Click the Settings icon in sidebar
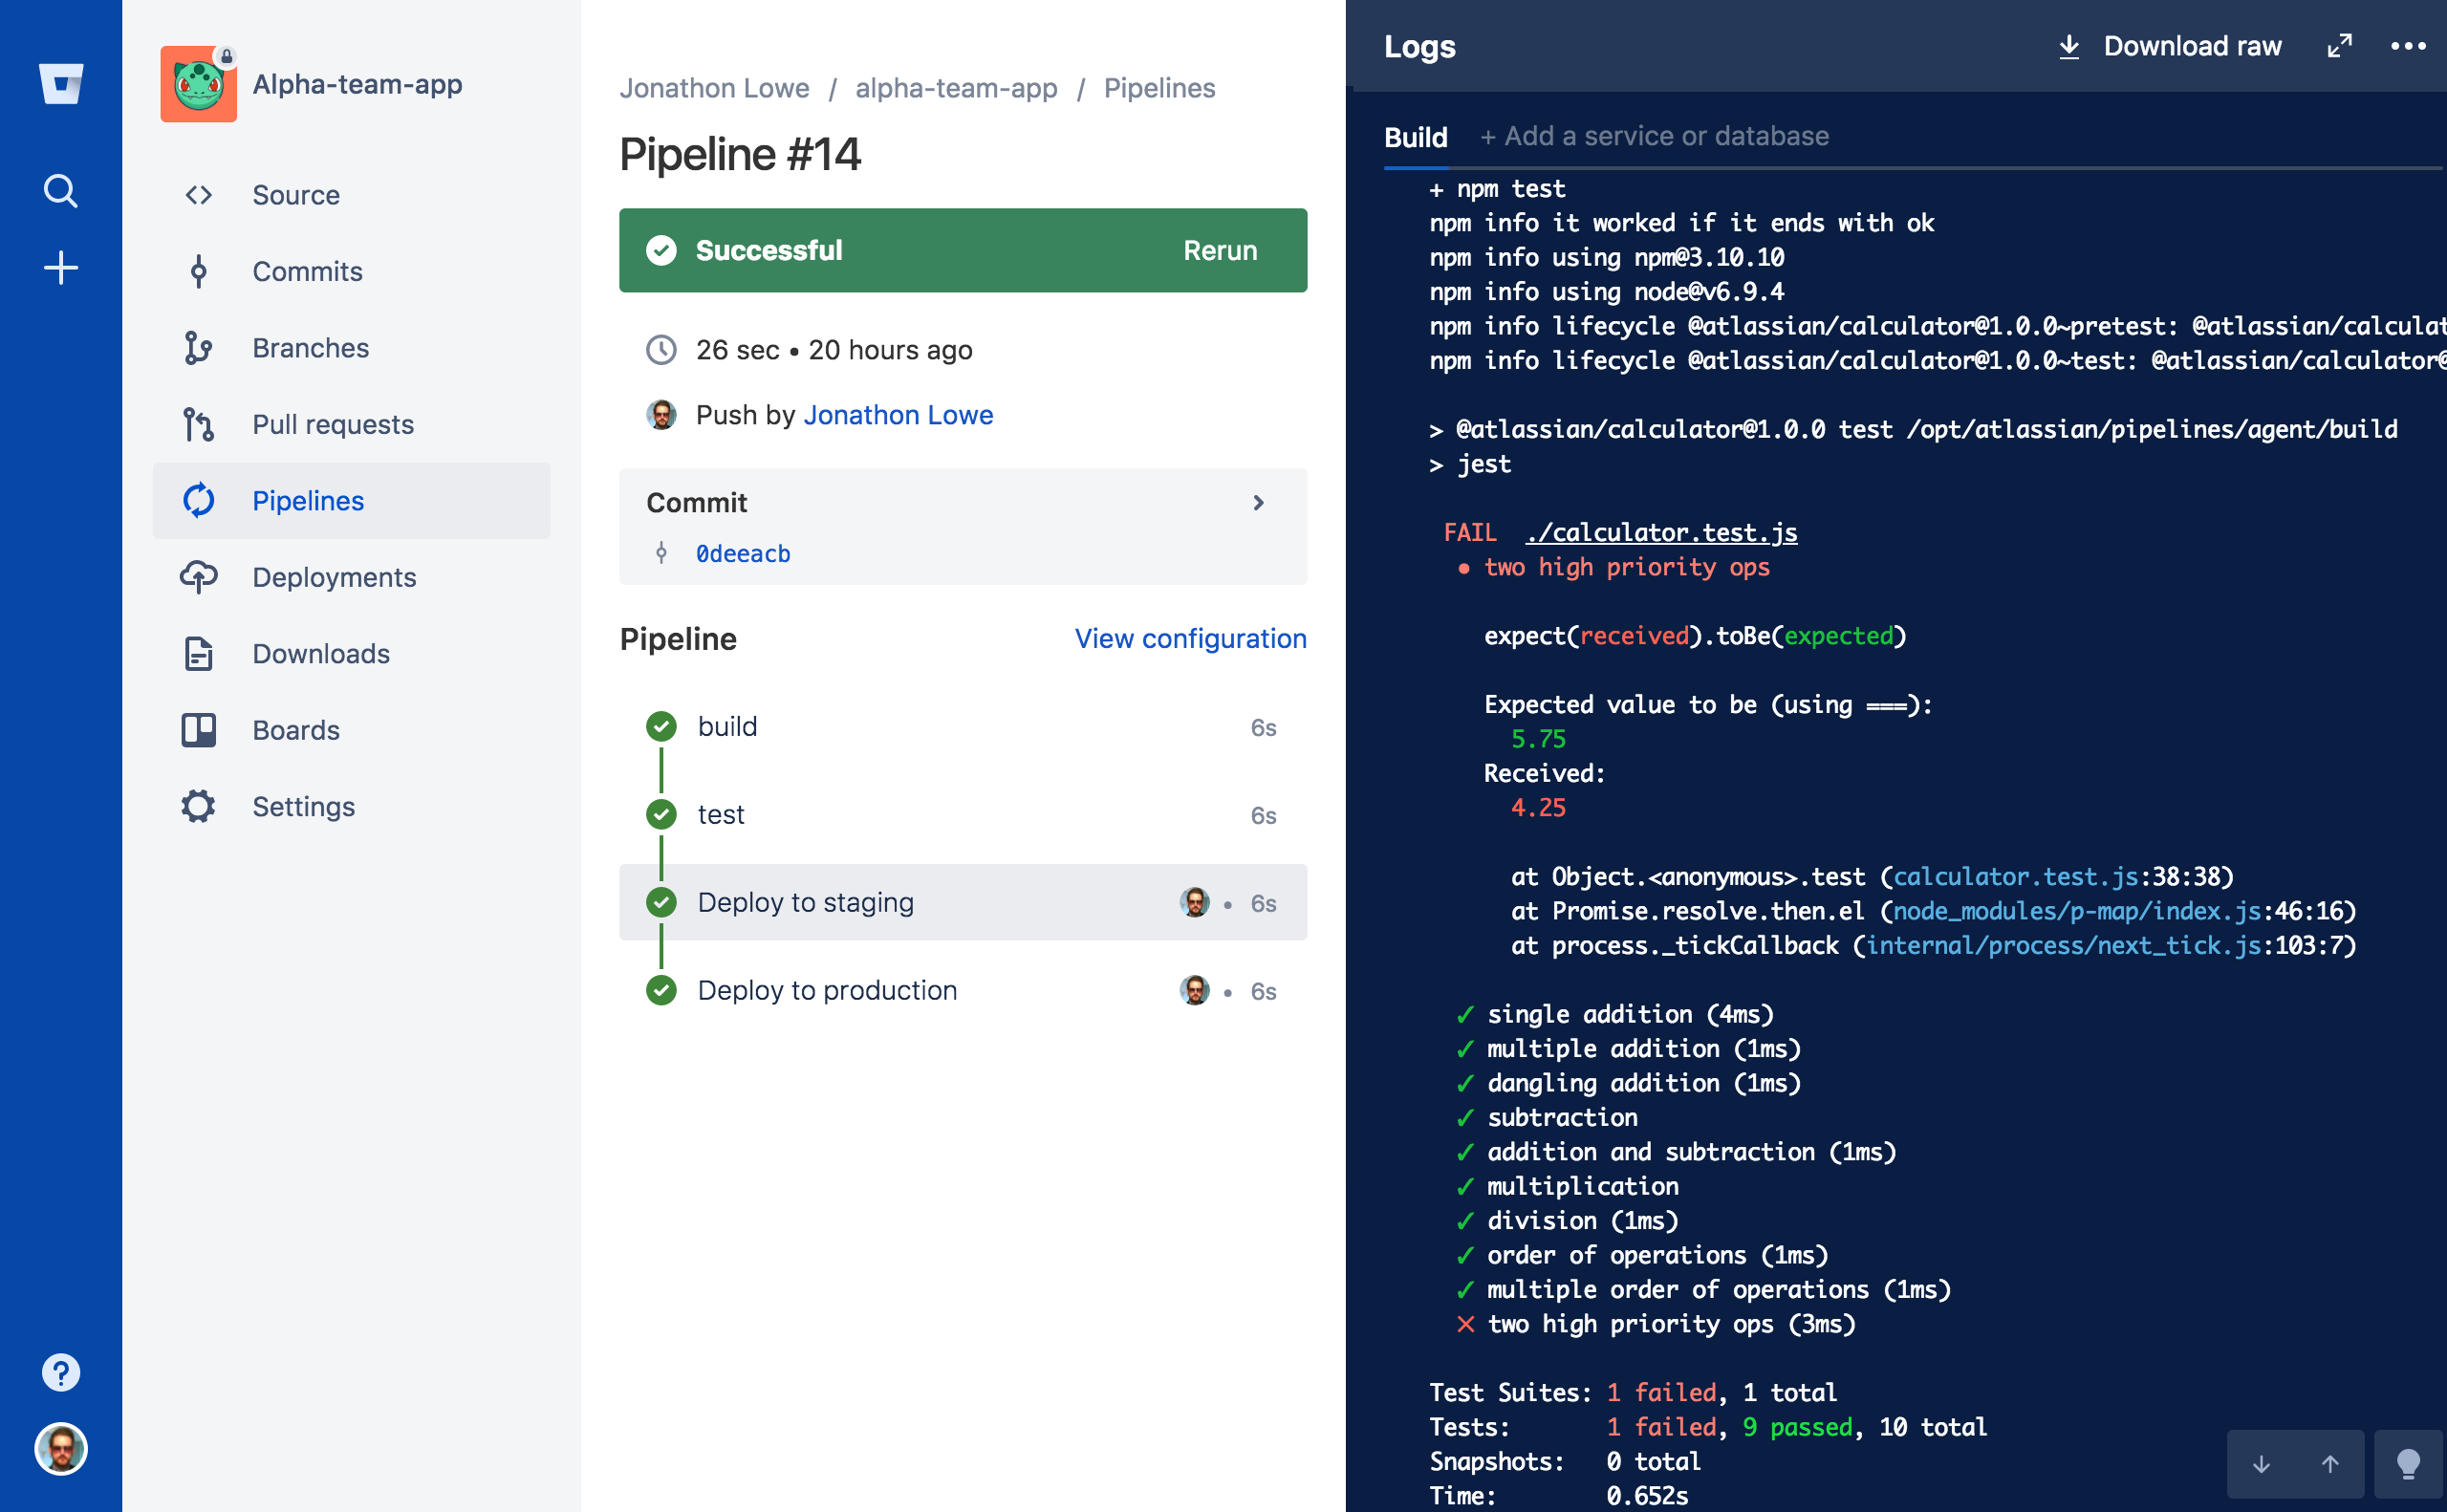 pyautogui.click(x=199, y=804)
